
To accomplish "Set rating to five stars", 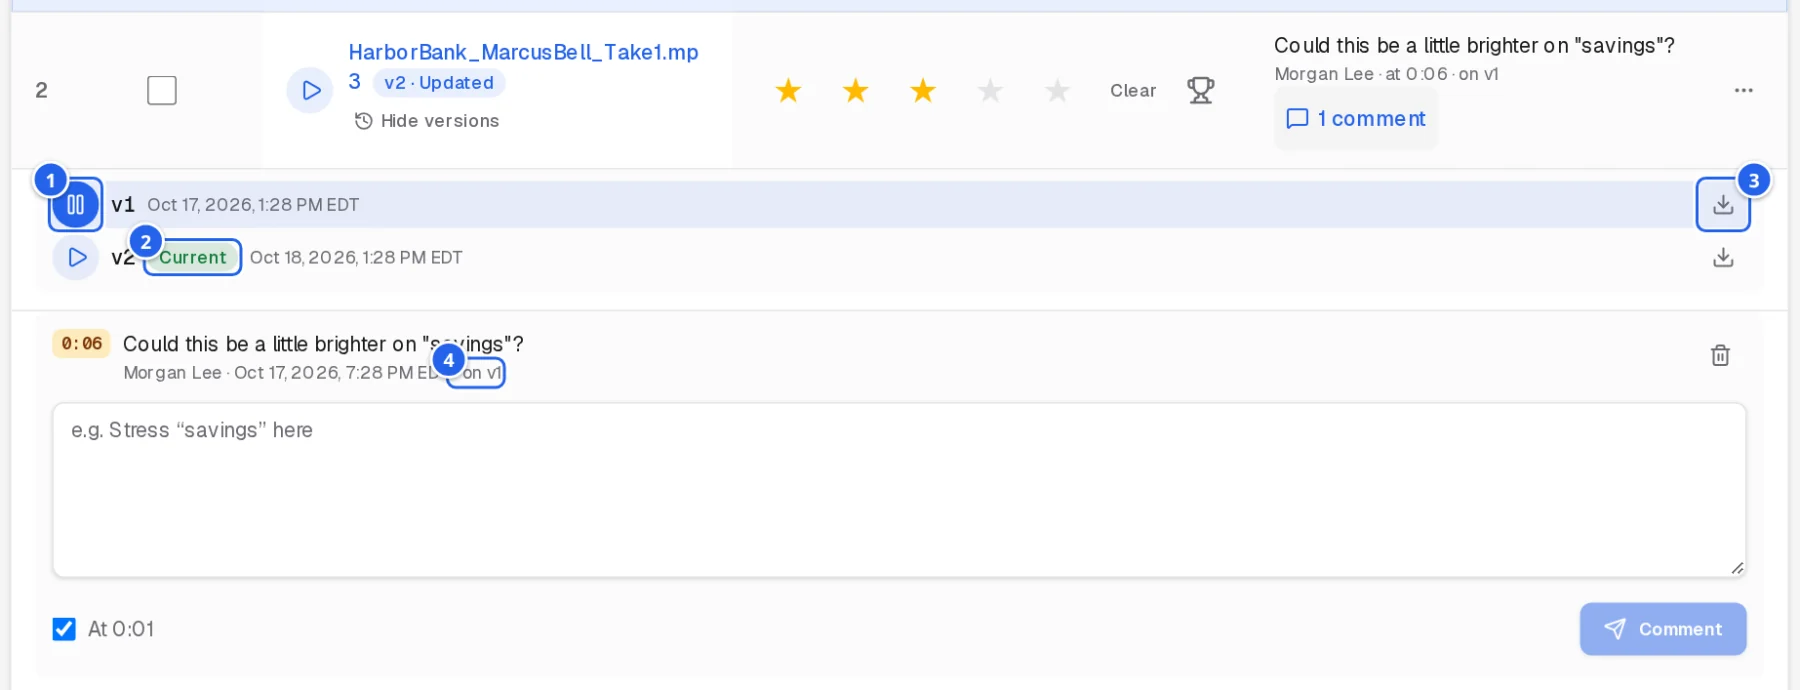I will (1057, 90).
